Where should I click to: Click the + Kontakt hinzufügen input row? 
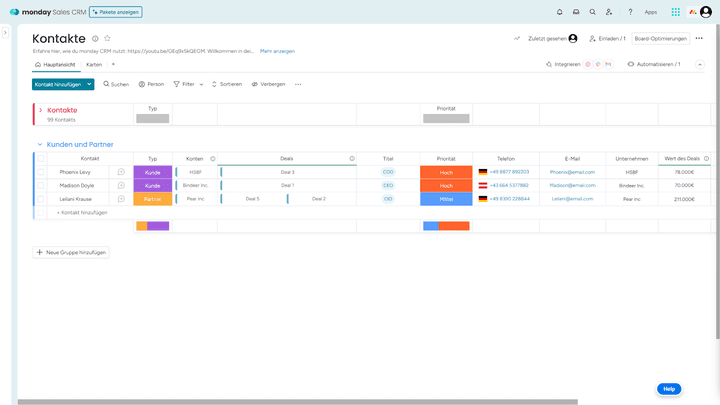click(82, 212)
